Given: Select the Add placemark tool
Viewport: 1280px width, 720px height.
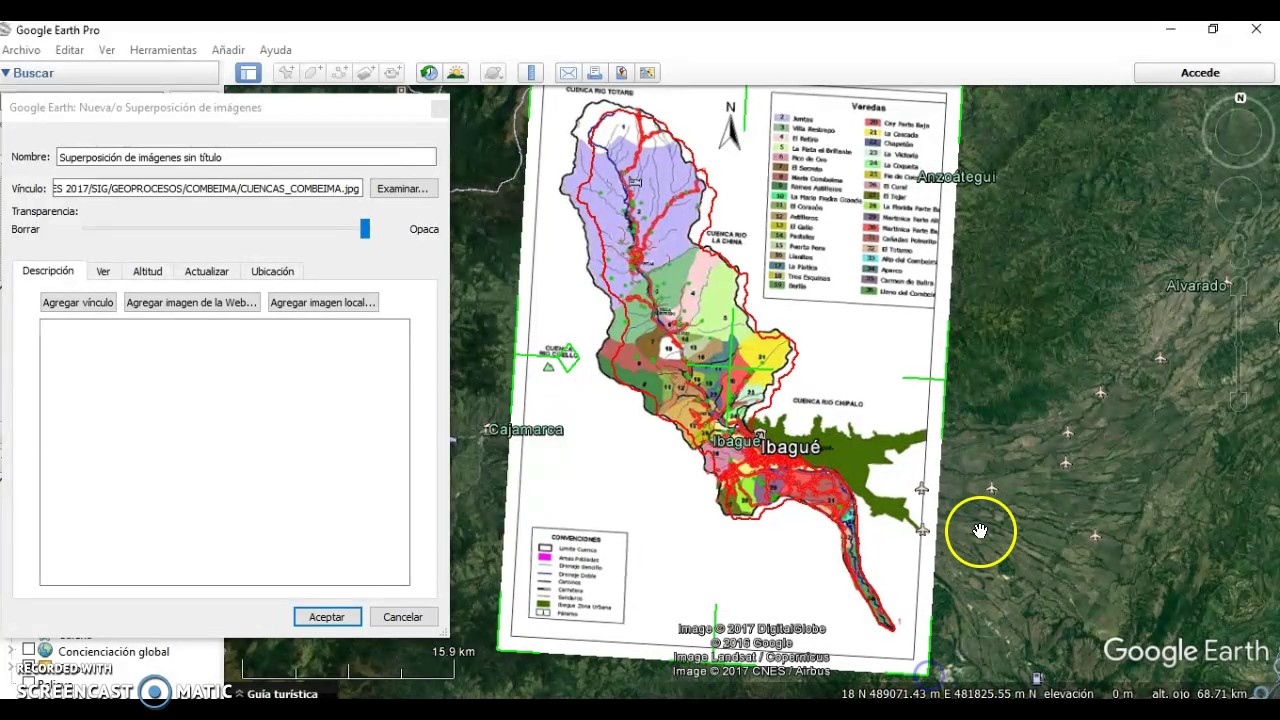Looking at the screenshot, I should click(x=287, y=73).
